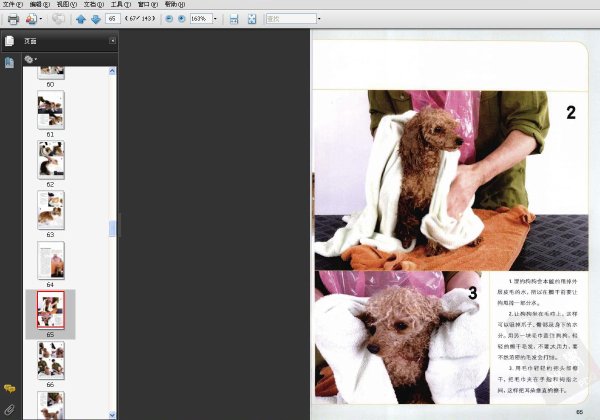Screen dimensions: 600x420
Task: Open the 工具 (Tools) menu
Action: (121, 4)
